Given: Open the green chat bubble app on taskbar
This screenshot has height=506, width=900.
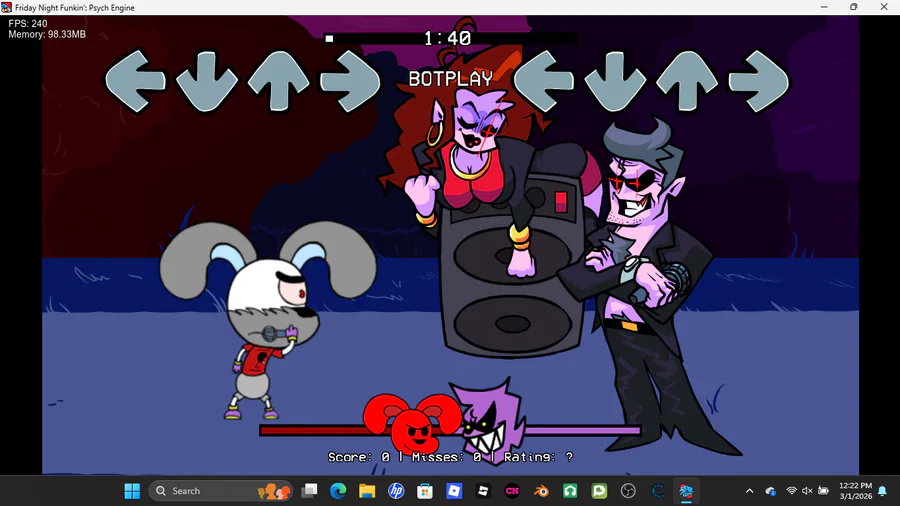Looking at the screenshot, I should coord(599,491).
